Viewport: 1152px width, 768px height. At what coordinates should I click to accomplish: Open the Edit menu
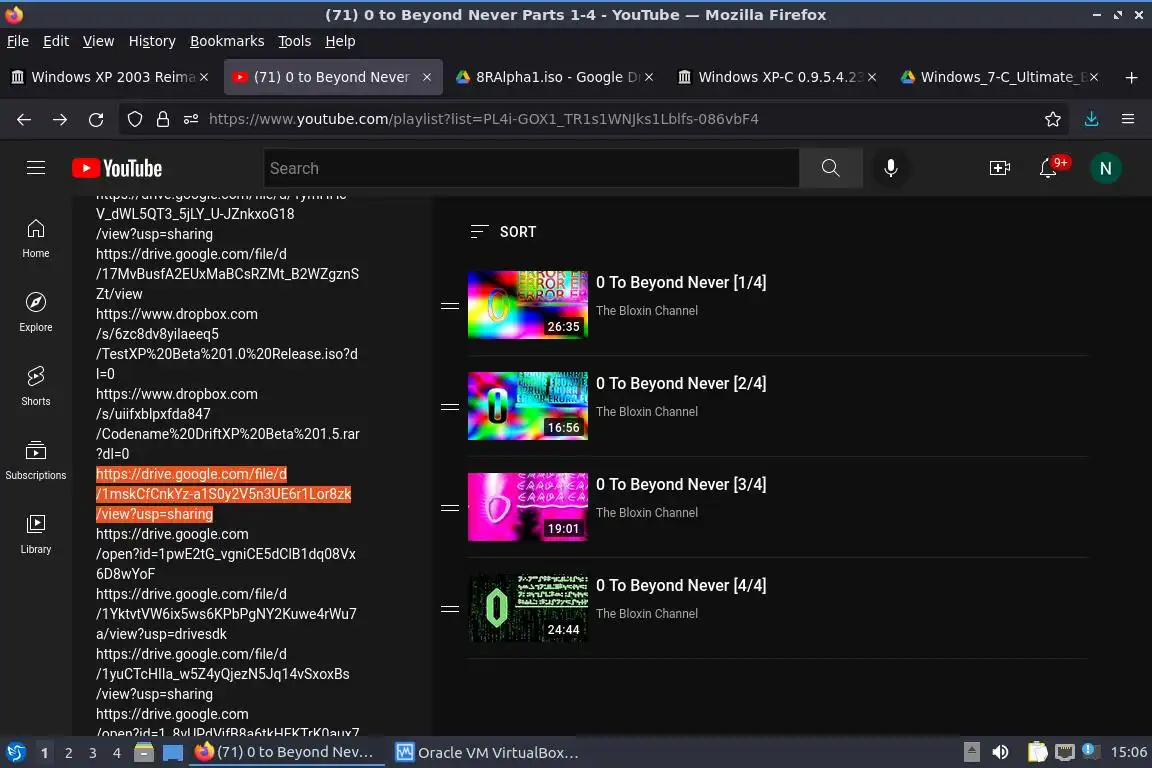(x=56, y=41)
